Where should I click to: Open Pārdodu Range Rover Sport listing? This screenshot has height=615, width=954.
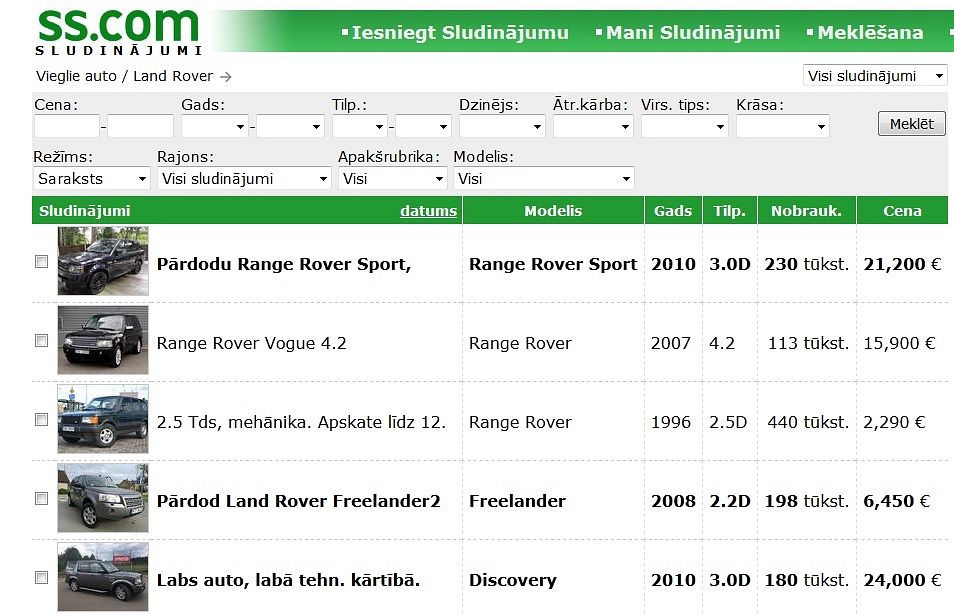pyautogui.click(x=284, y=264)
